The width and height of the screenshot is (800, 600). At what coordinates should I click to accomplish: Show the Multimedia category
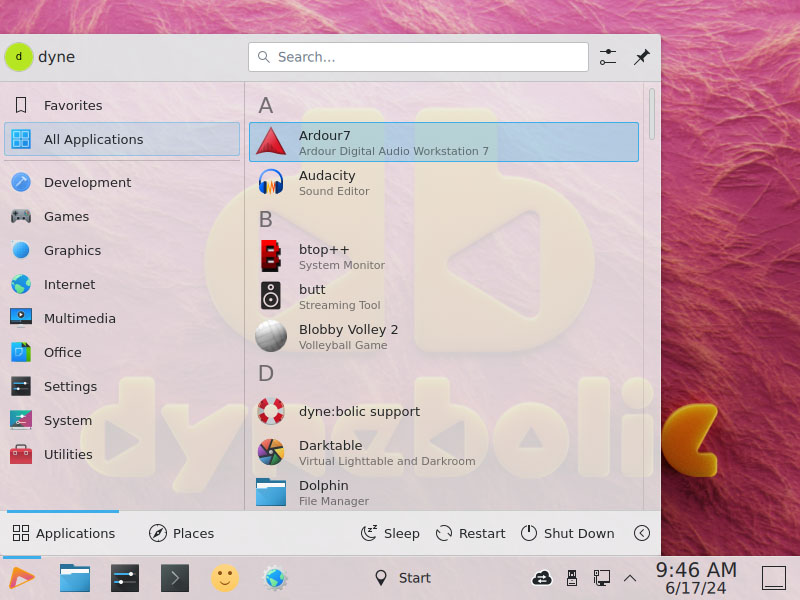click(x=122, y=318)
